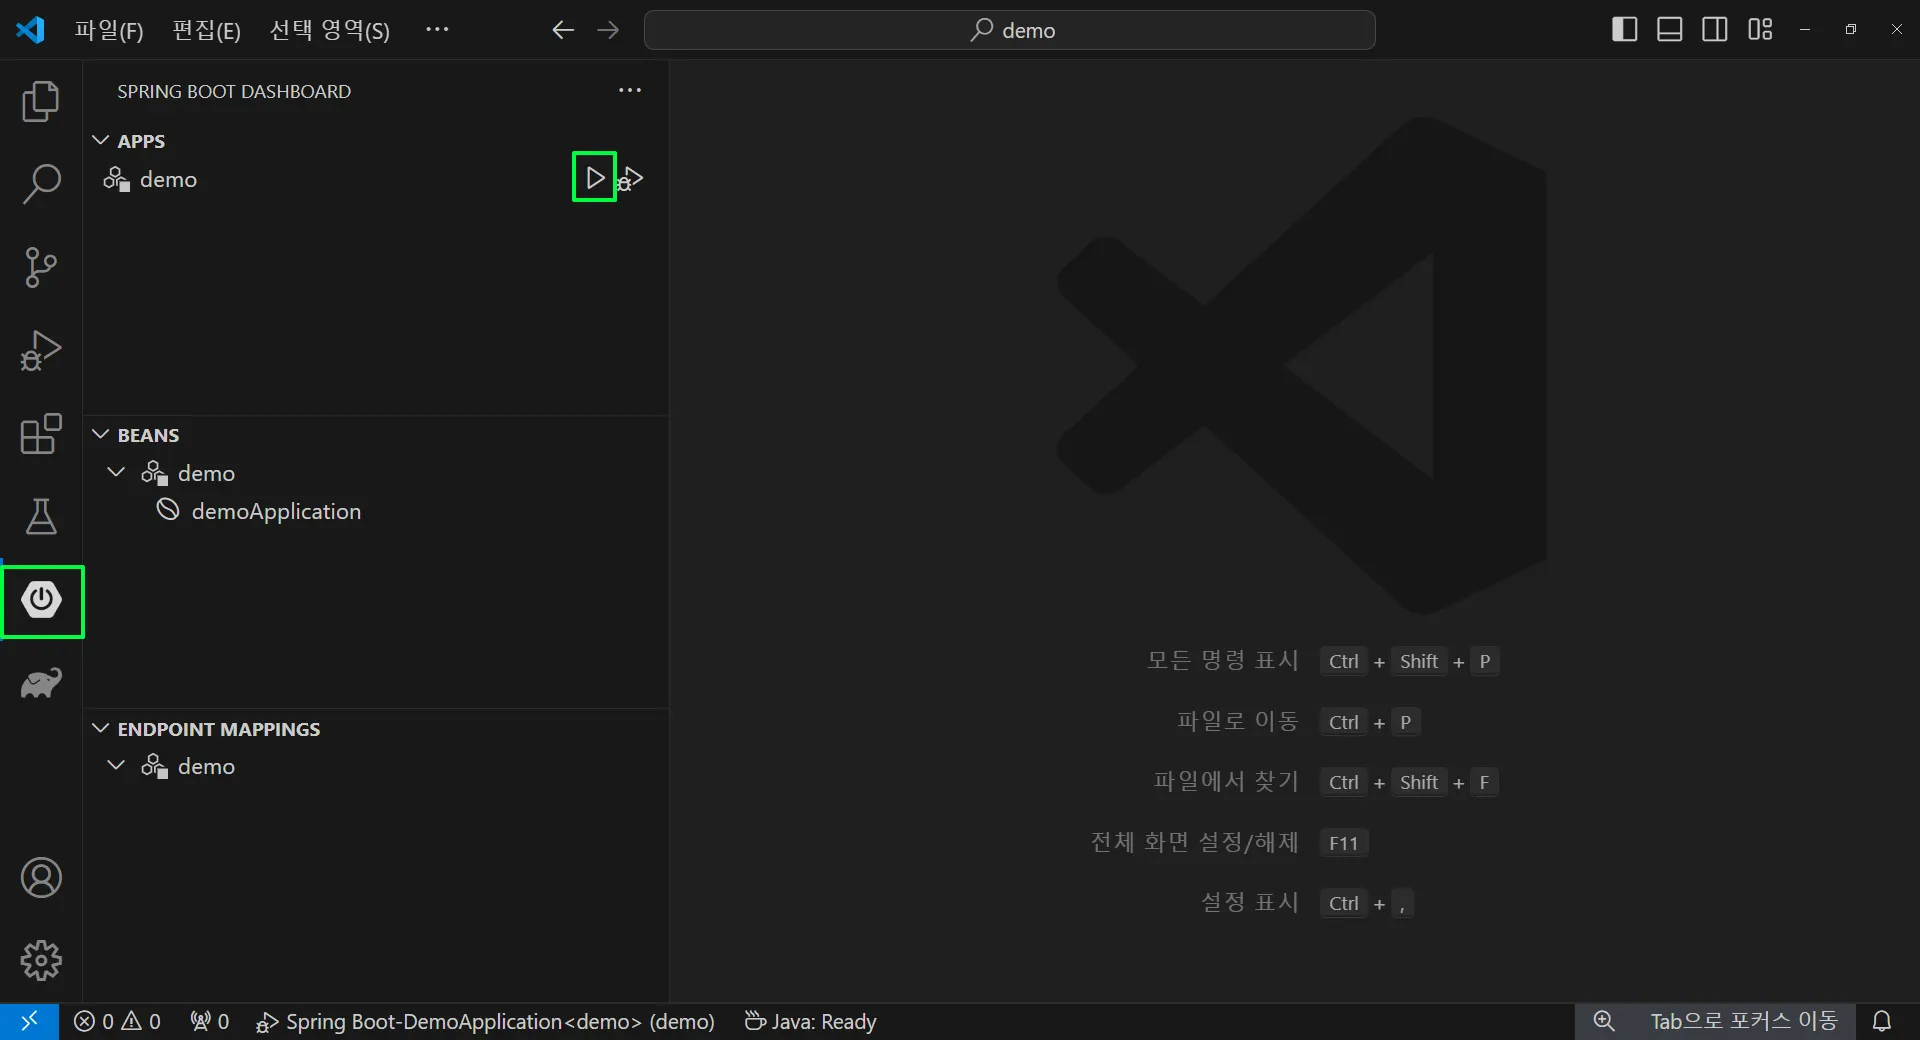The height and width of the screenshot is (1040, 1920).
Task: Open the Source Control view
Action: tap(41, 267)
